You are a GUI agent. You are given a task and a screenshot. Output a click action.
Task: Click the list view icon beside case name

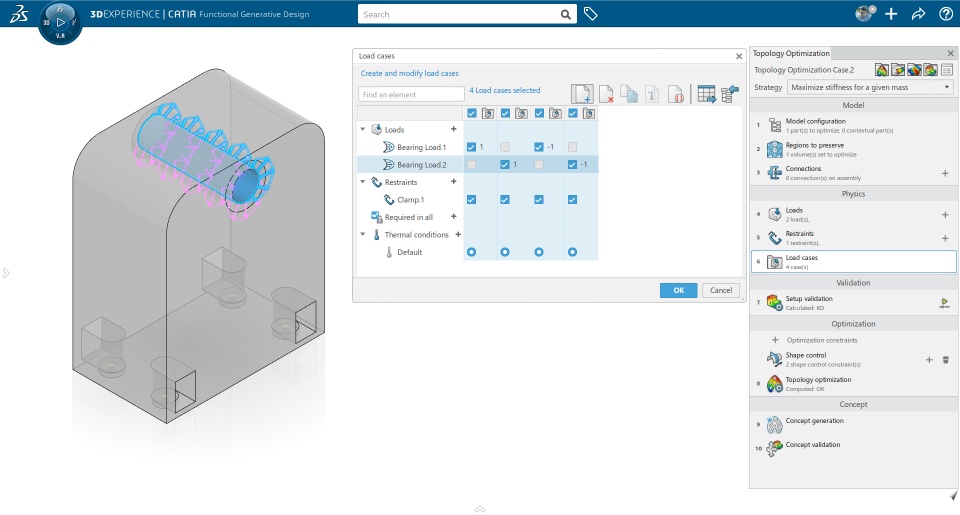click(x=947, y=70)
